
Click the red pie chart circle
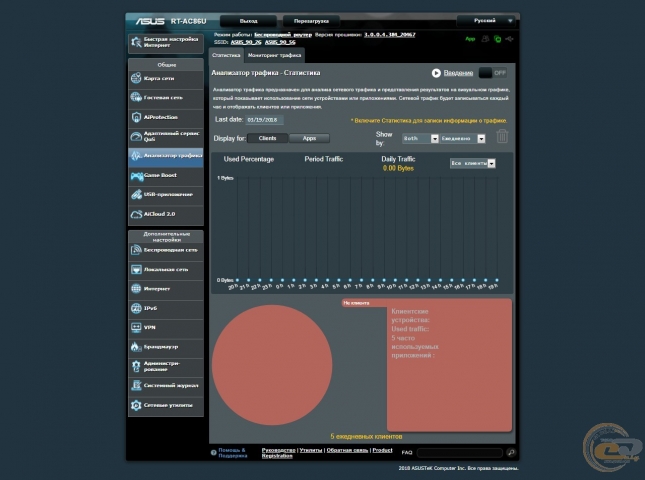click(272, 365)
